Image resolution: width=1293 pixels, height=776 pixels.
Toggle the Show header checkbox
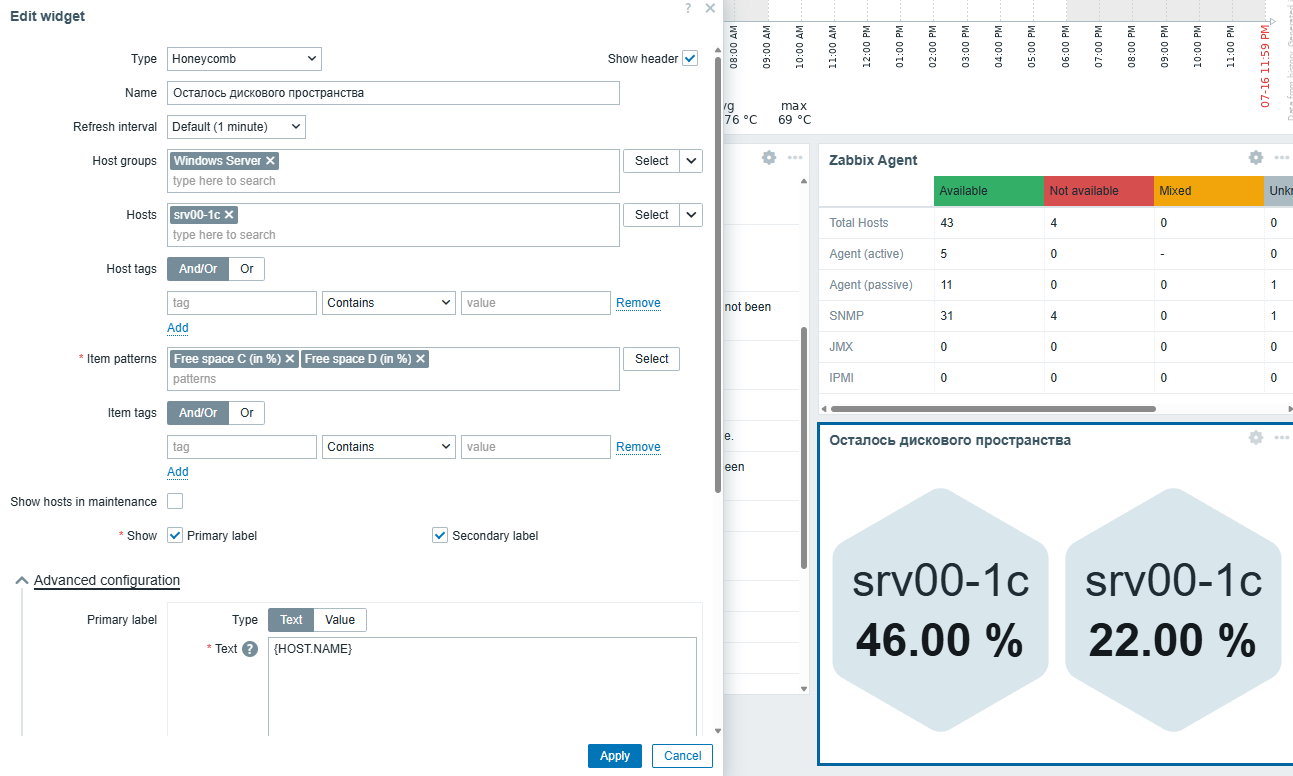pos(690,58)
